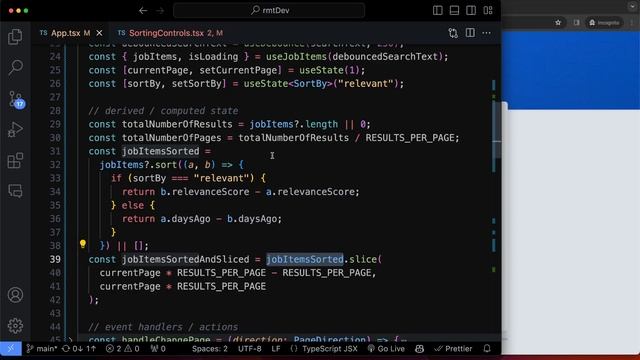
Task: Click line number 31 in gutter
Action: (55, 151)
